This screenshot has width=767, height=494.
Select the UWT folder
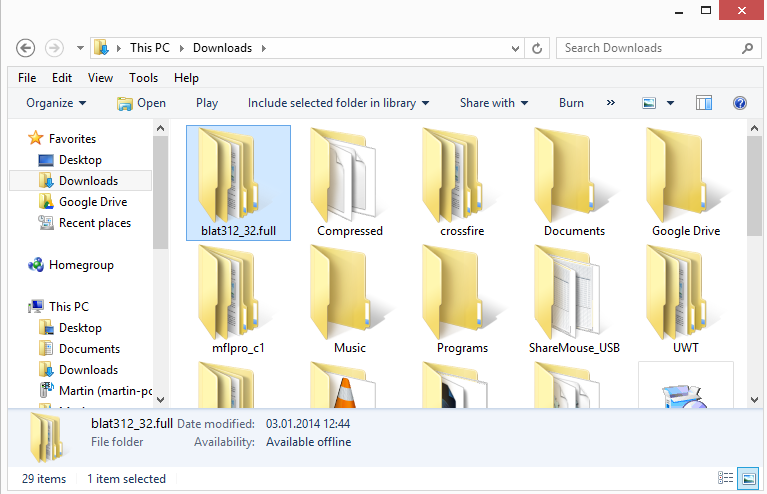[686, 300]
